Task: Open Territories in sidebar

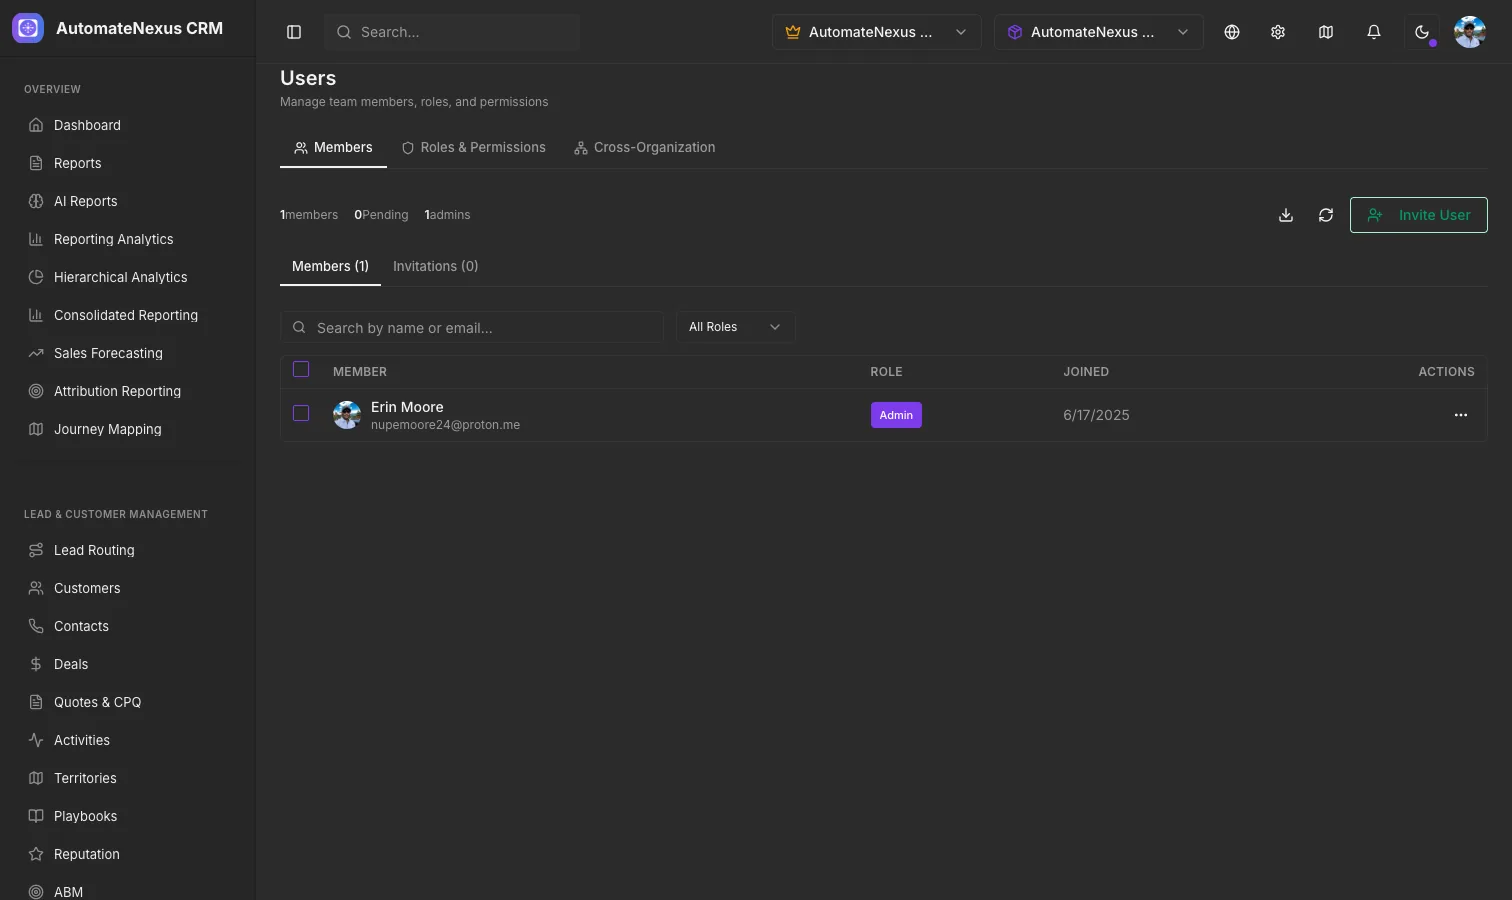Action: (128, 778)
